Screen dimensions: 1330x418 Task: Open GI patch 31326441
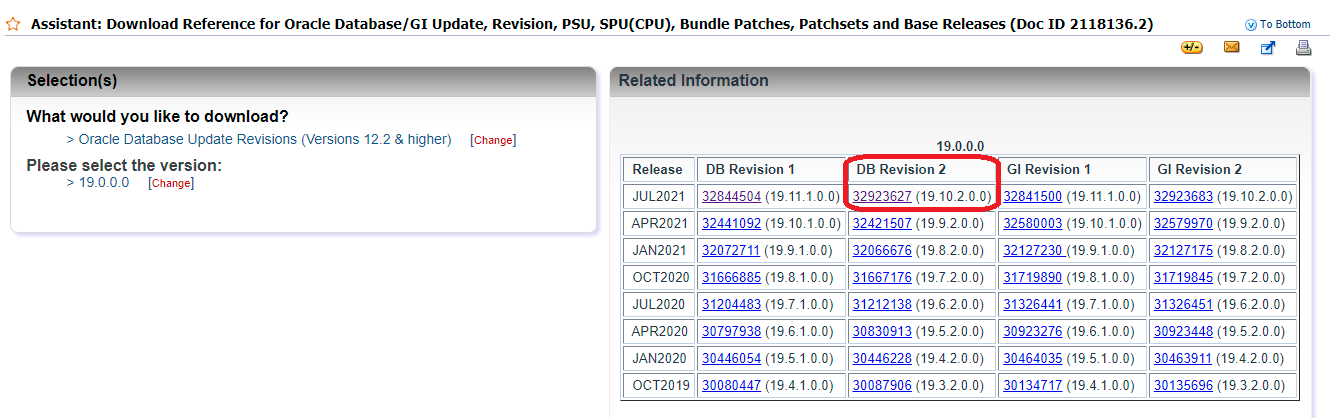point(1032,304)
